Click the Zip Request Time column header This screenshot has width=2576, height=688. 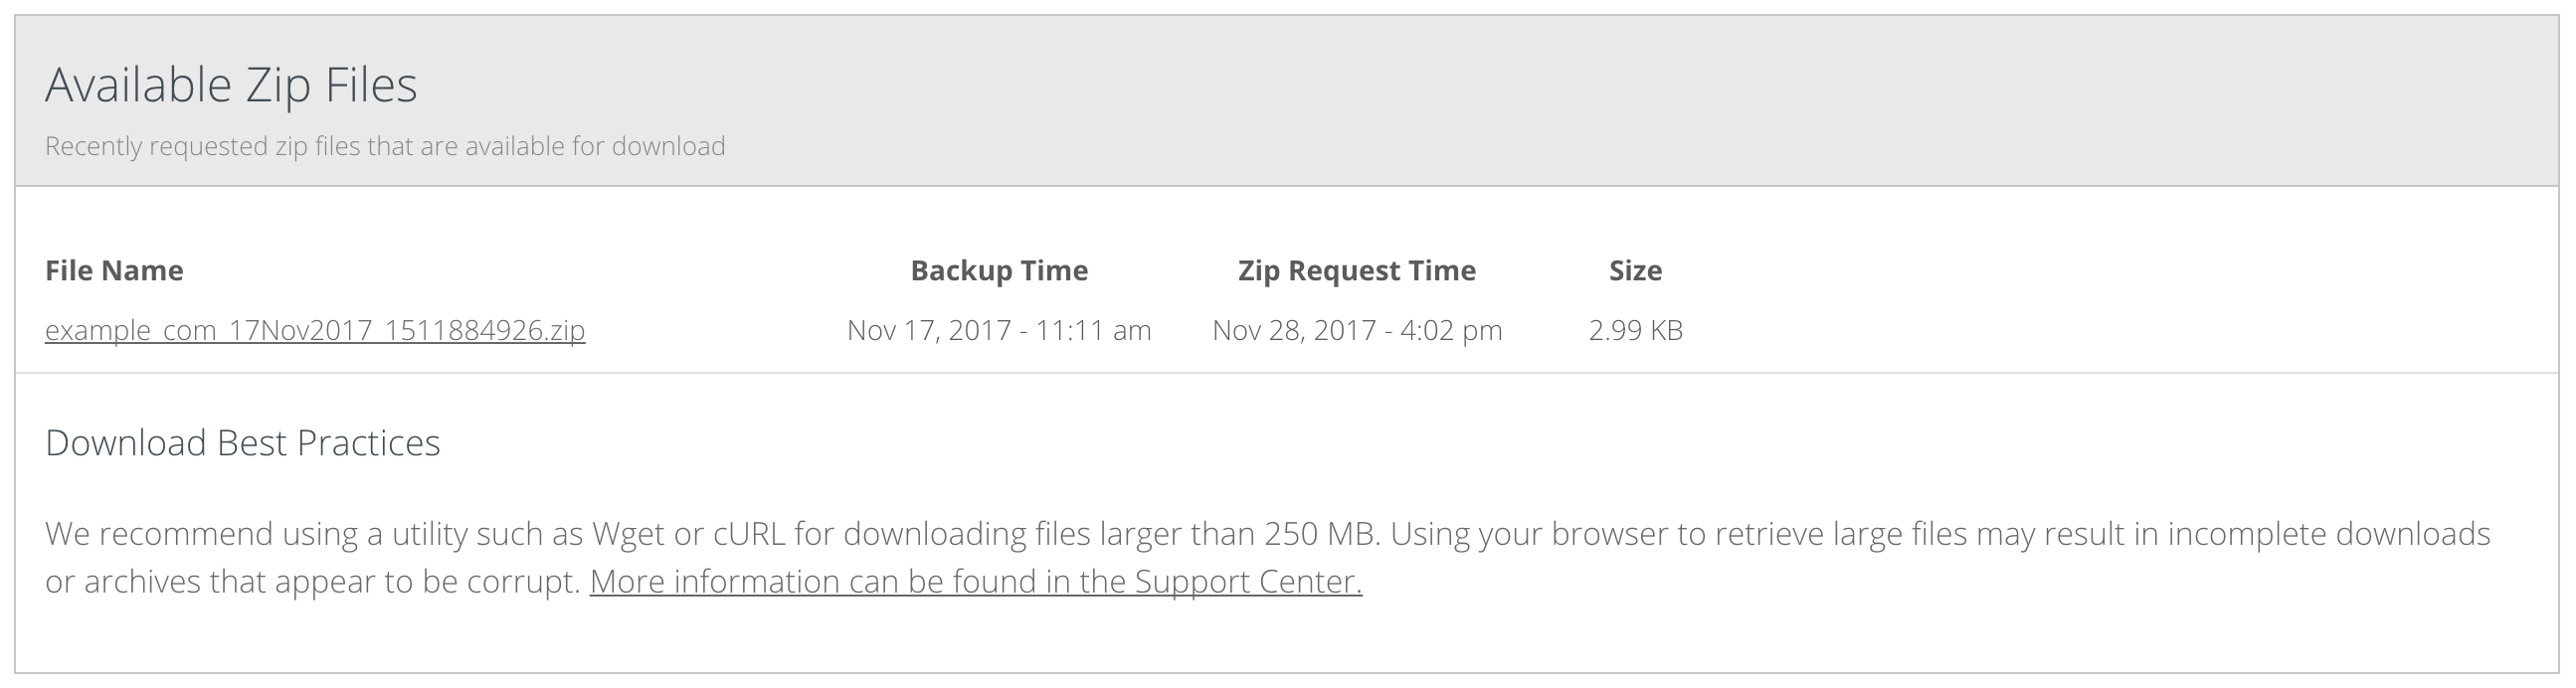(1356, 271)
